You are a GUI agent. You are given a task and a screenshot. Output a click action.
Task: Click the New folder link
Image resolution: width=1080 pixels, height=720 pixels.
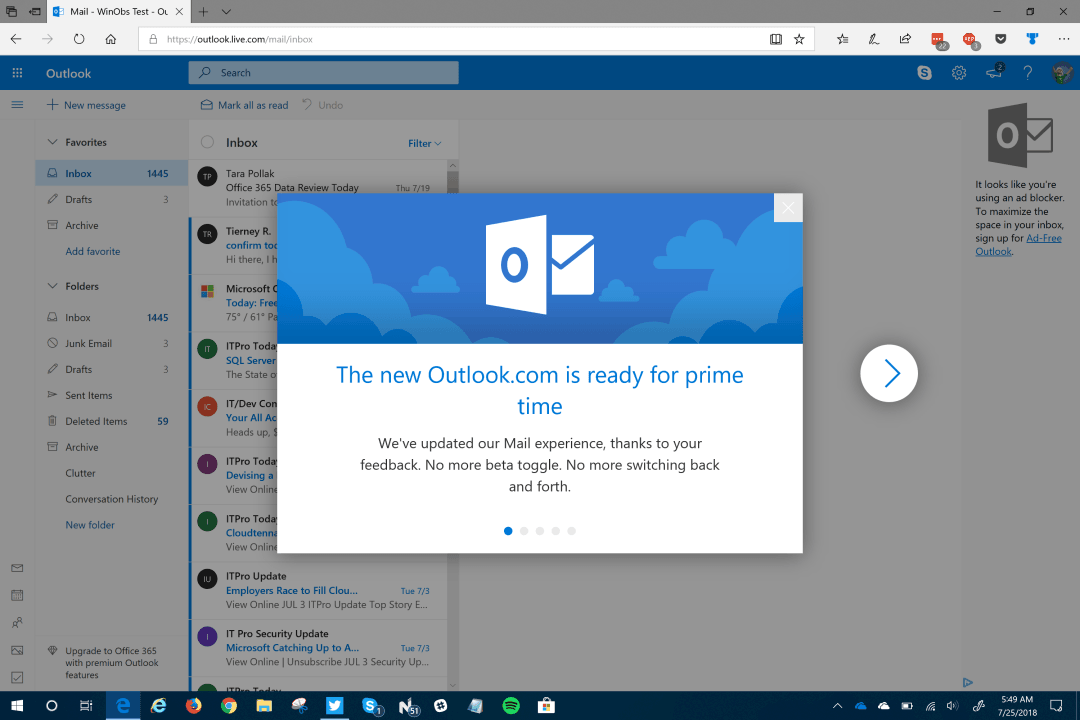90,525
